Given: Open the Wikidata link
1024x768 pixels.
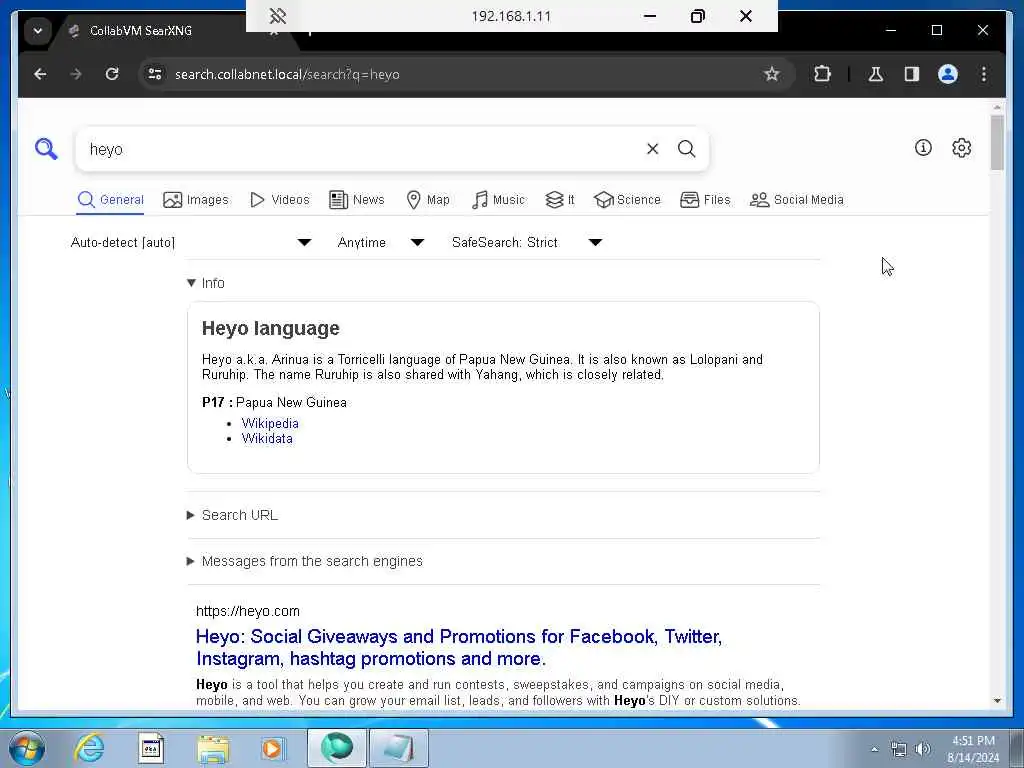Looking at the screenshot, I should (267, 438).
